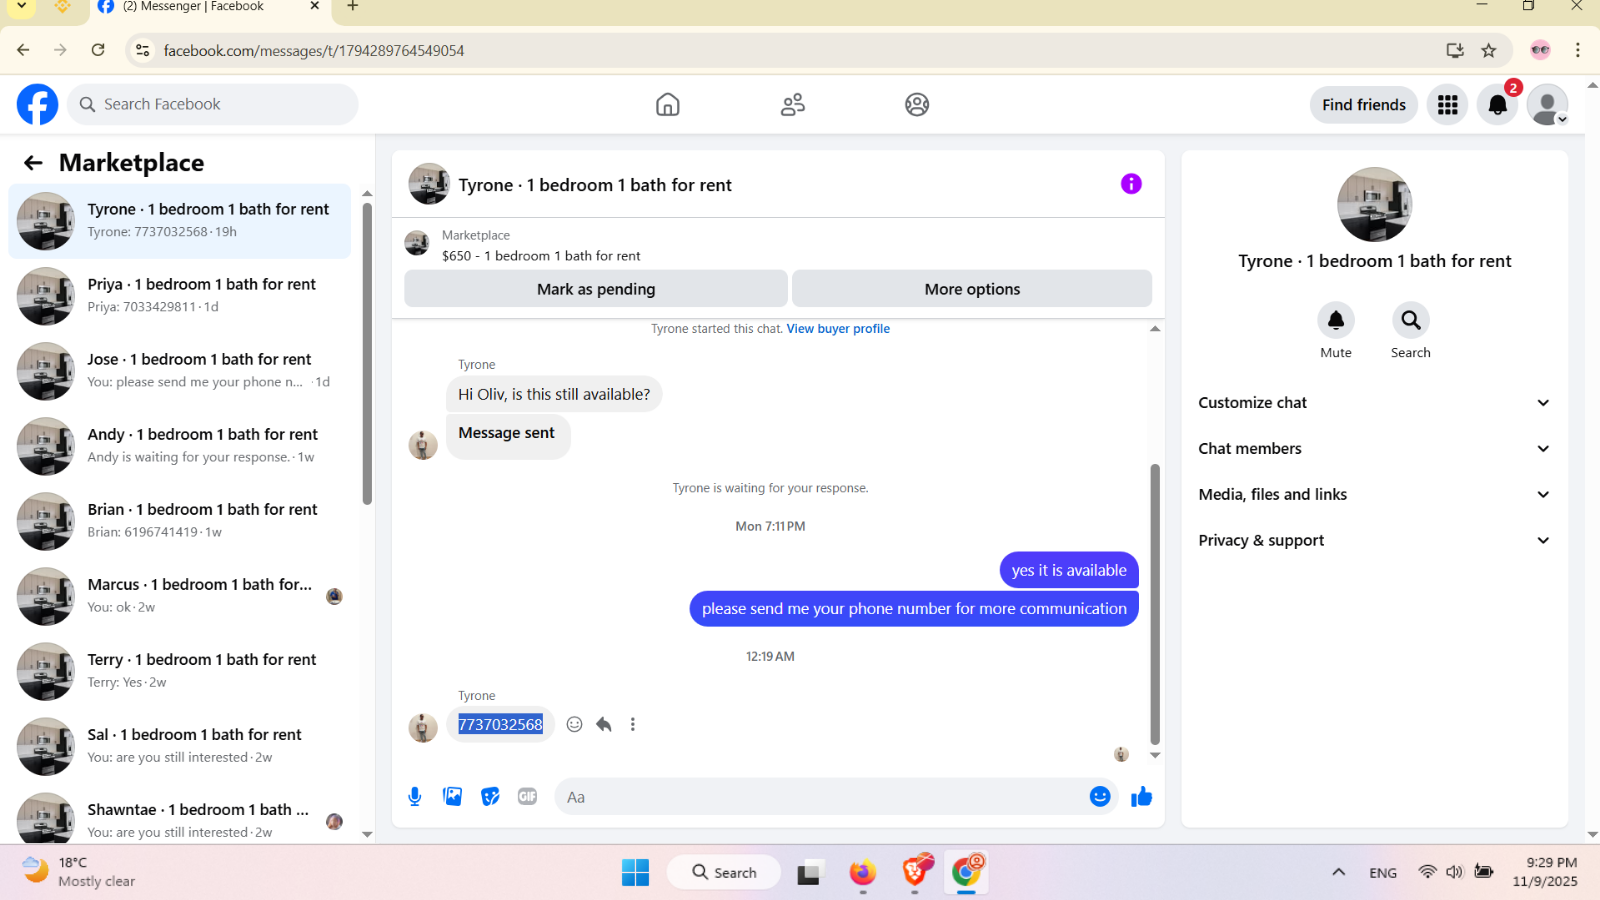Open the Andy conversation
The width and height of the screenshot is (1600, 900).
(180, 446)
